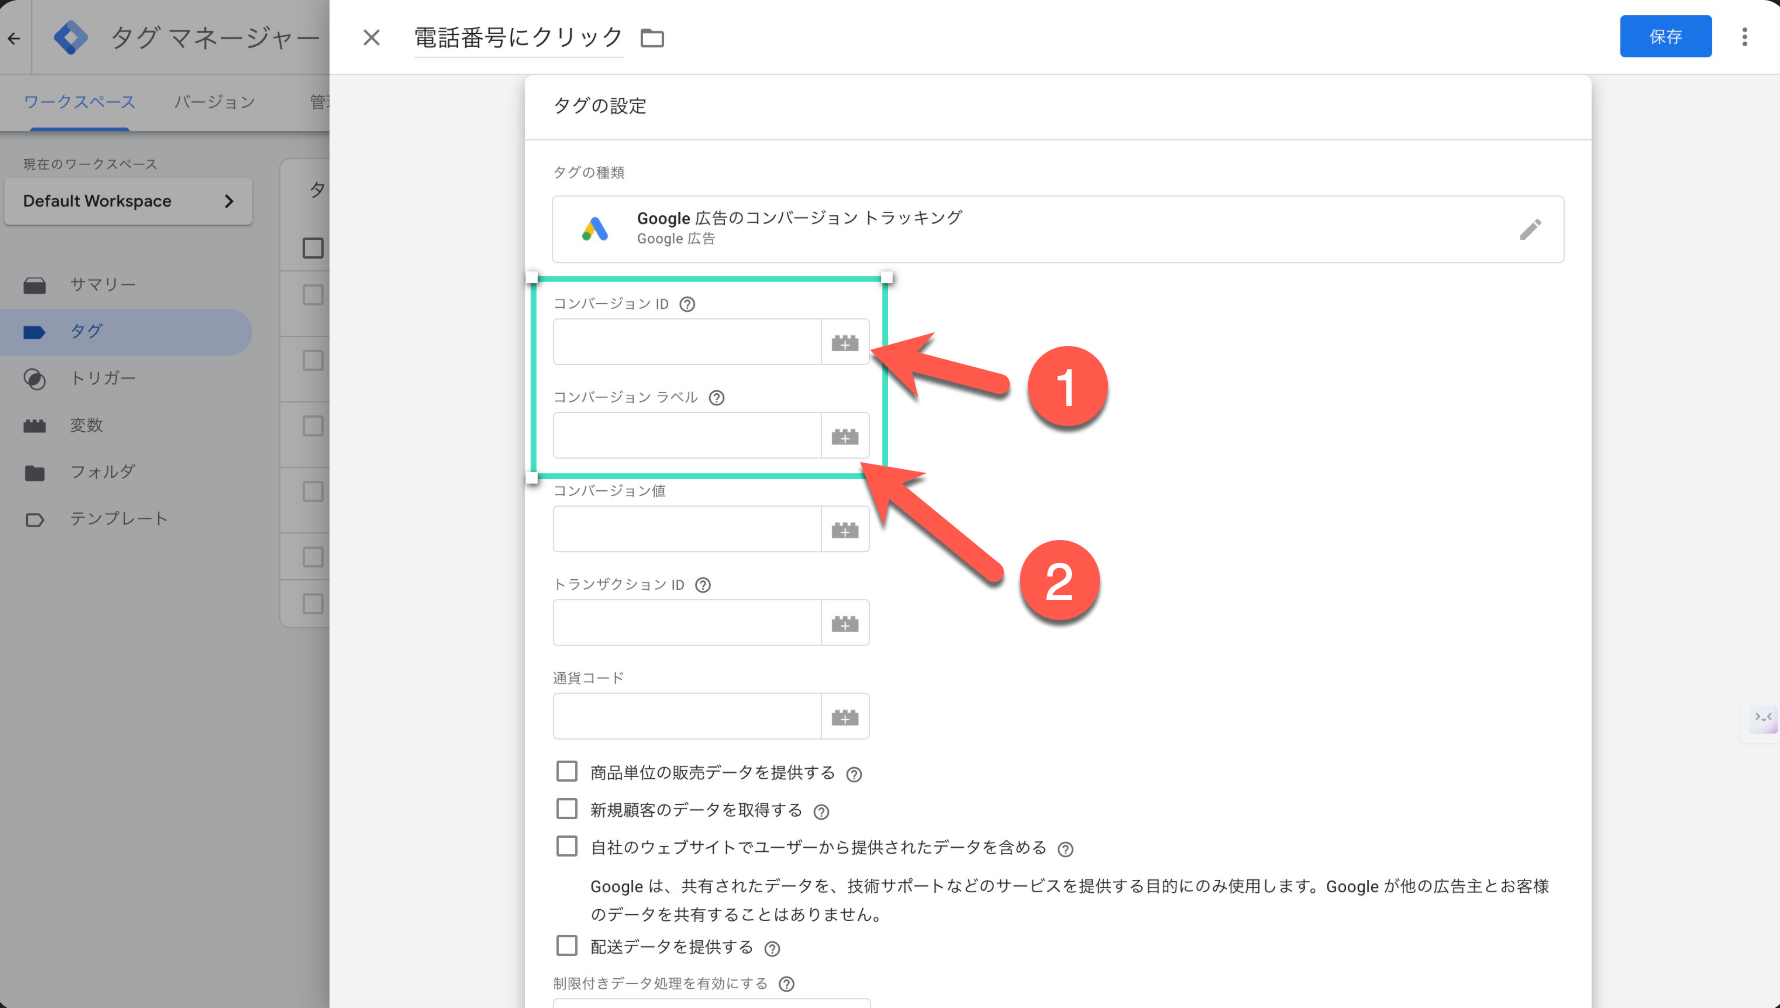Switch to the ワークスペース tab
This screenshot has width=1780, height=1008.
coord(79,102)
